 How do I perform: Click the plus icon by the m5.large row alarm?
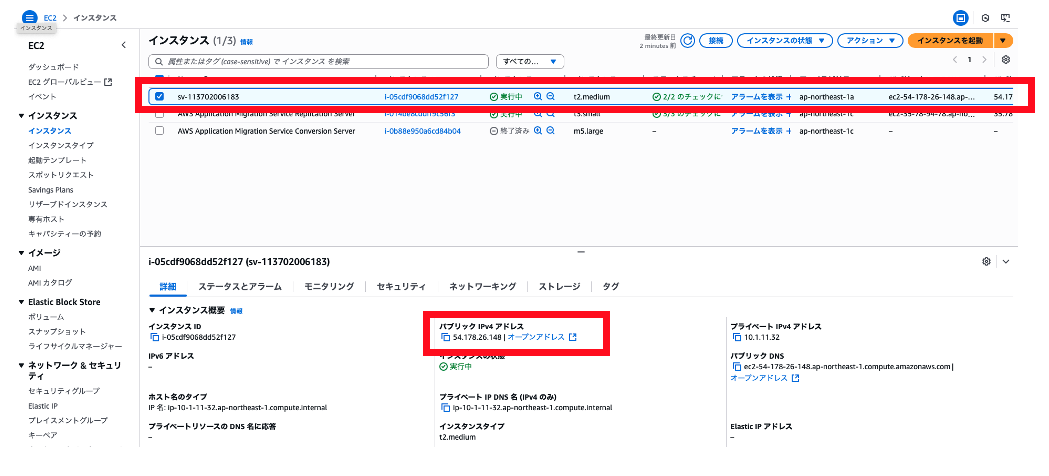[x=789, y=131]
